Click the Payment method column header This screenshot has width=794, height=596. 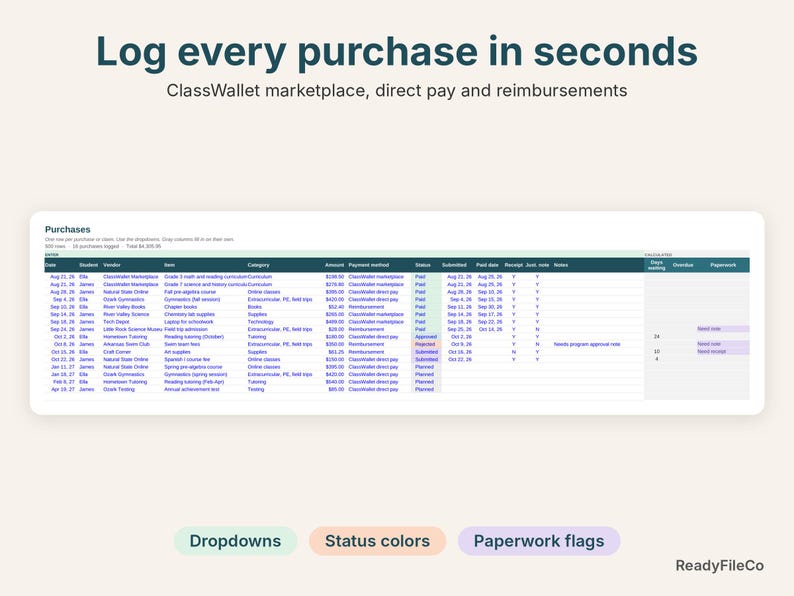pyautogui.click(x=369, y=265)
